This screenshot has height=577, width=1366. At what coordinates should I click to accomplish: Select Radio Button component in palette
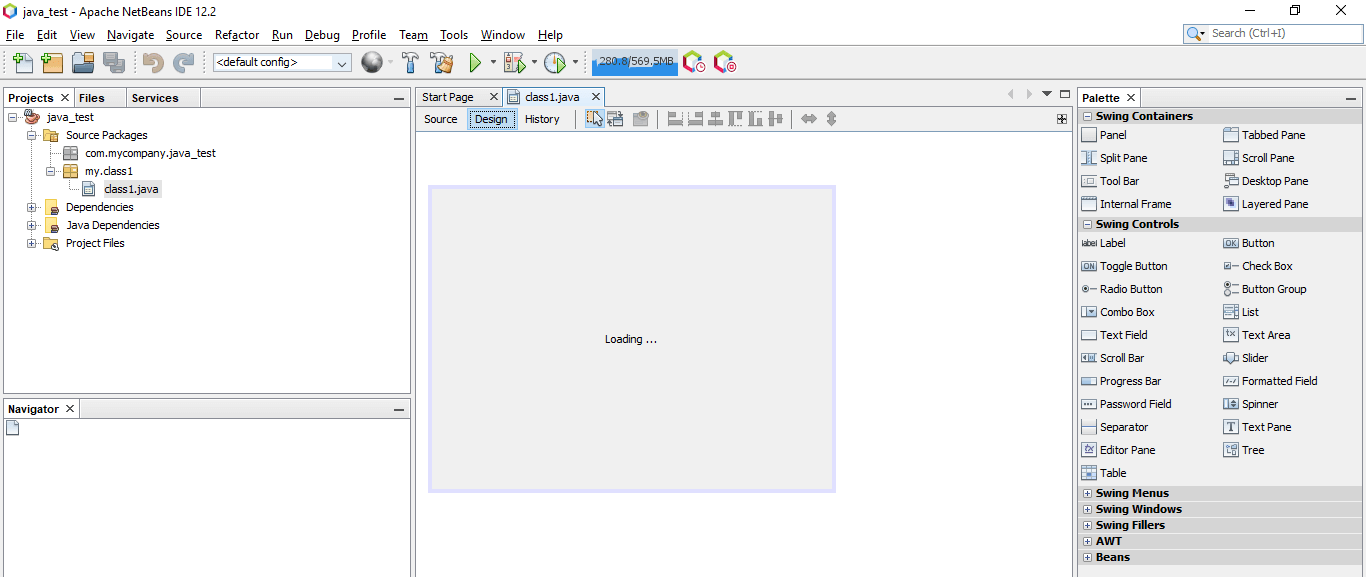click(1122, 289)
